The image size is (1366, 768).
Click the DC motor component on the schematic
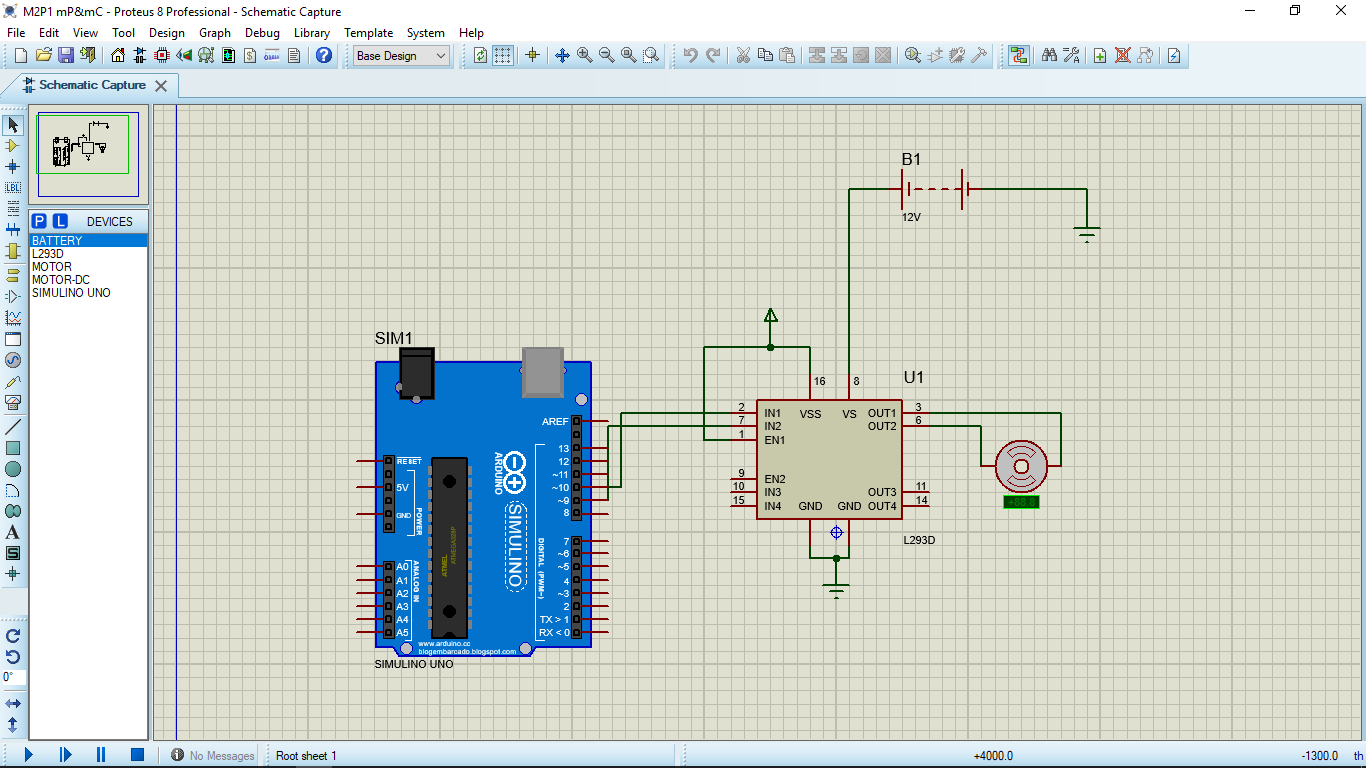(1021, 466)
